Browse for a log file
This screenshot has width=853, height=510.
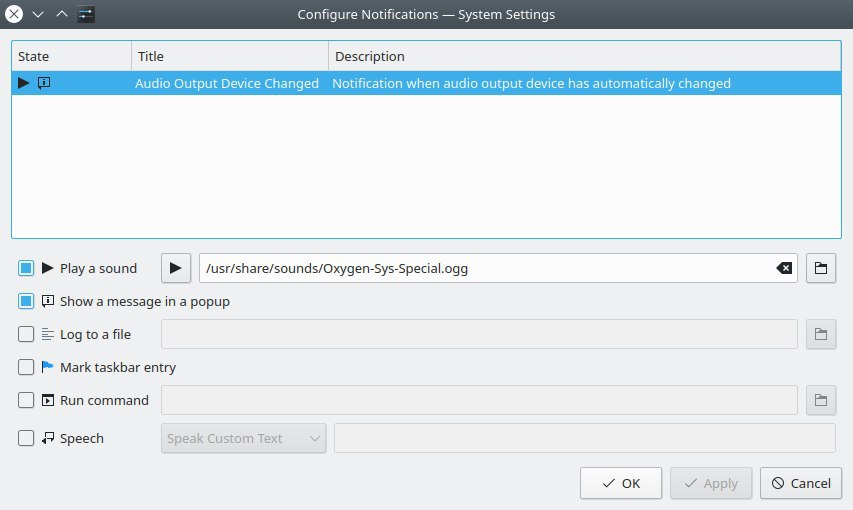[x=821, y=334]
